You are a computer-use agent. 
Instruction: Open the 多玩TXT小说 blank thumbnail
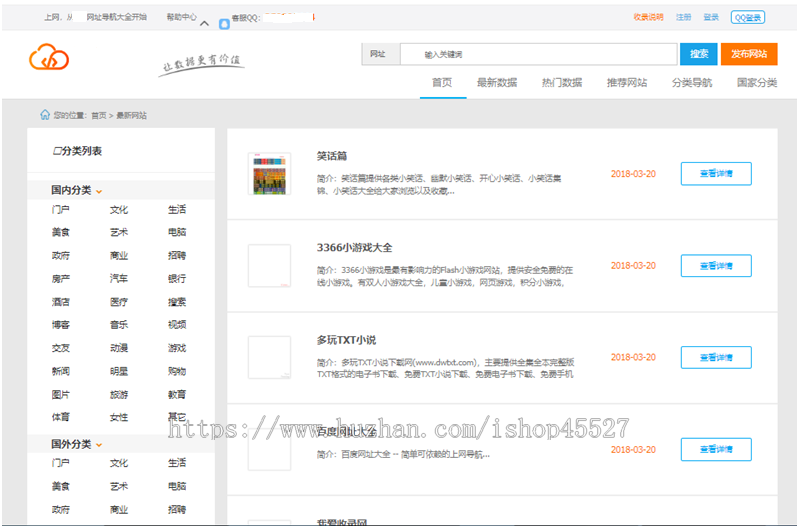(270, 357)
